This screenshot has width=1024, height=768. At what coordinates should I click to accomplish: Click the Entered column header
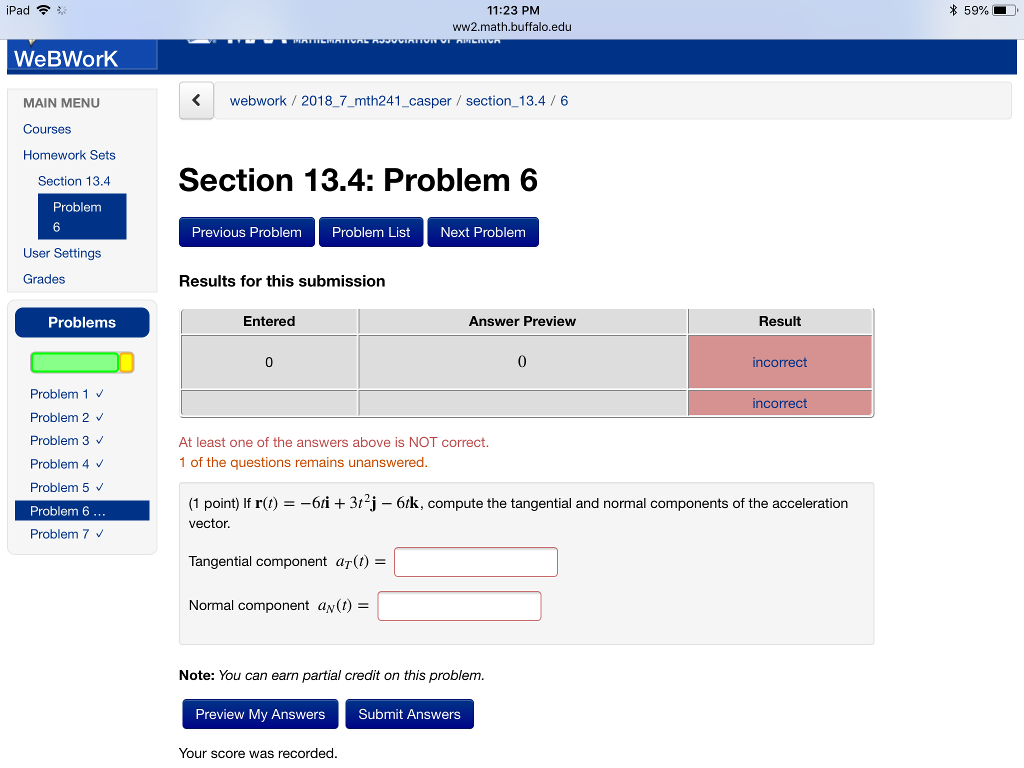coord(269,321)
